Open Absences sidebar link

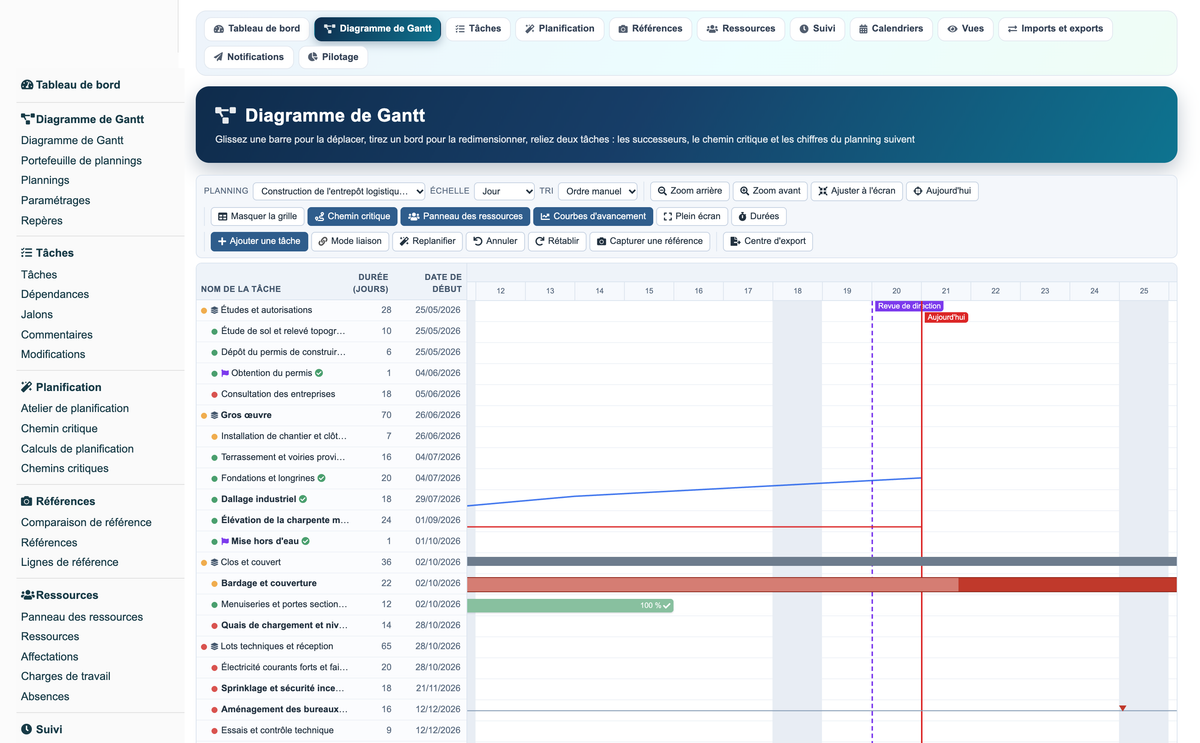(45, 696)
